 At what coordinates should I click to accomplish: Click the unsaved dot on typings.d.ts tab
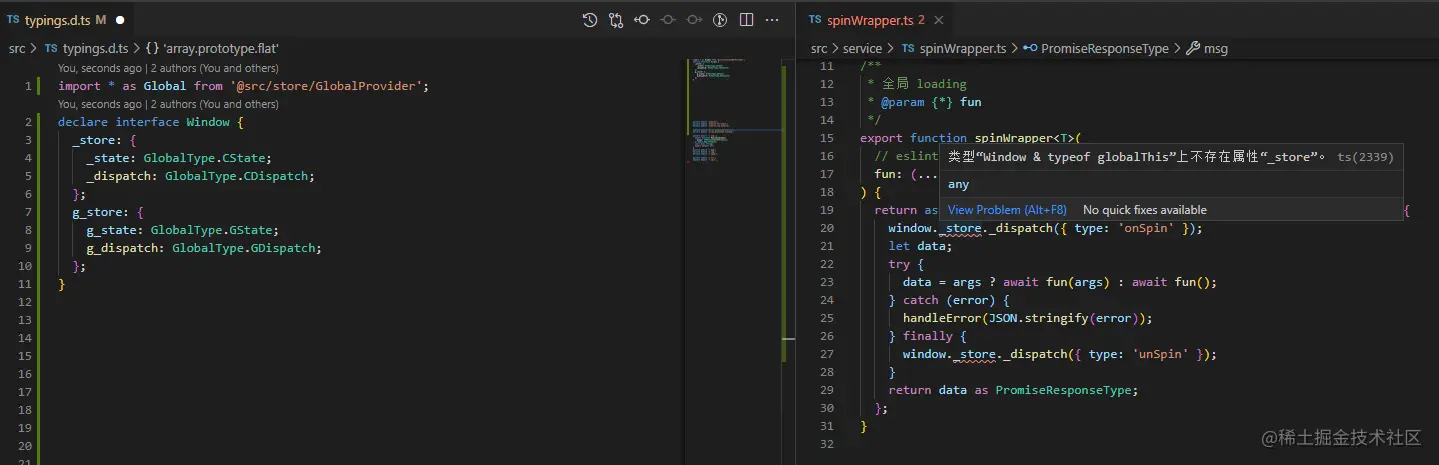[x=120, y=19]
